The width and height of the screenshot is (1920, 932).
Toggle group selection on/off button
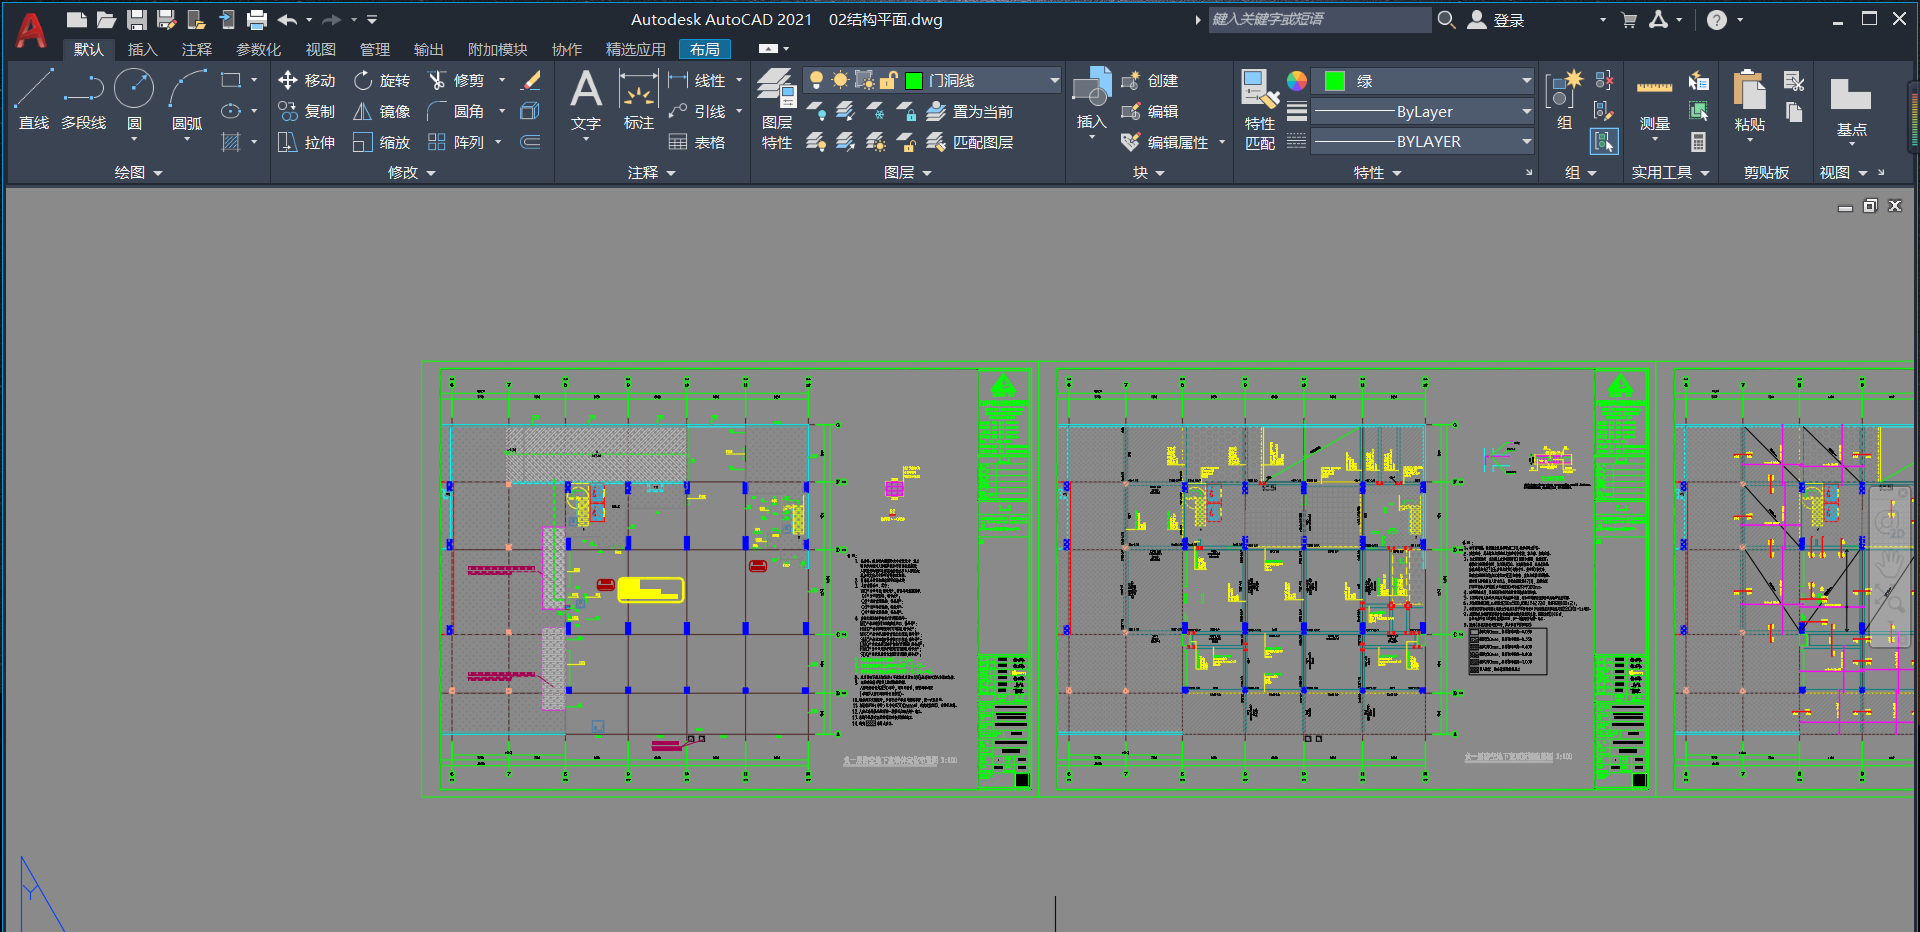pyautogui.click(x=1604, y=142)
